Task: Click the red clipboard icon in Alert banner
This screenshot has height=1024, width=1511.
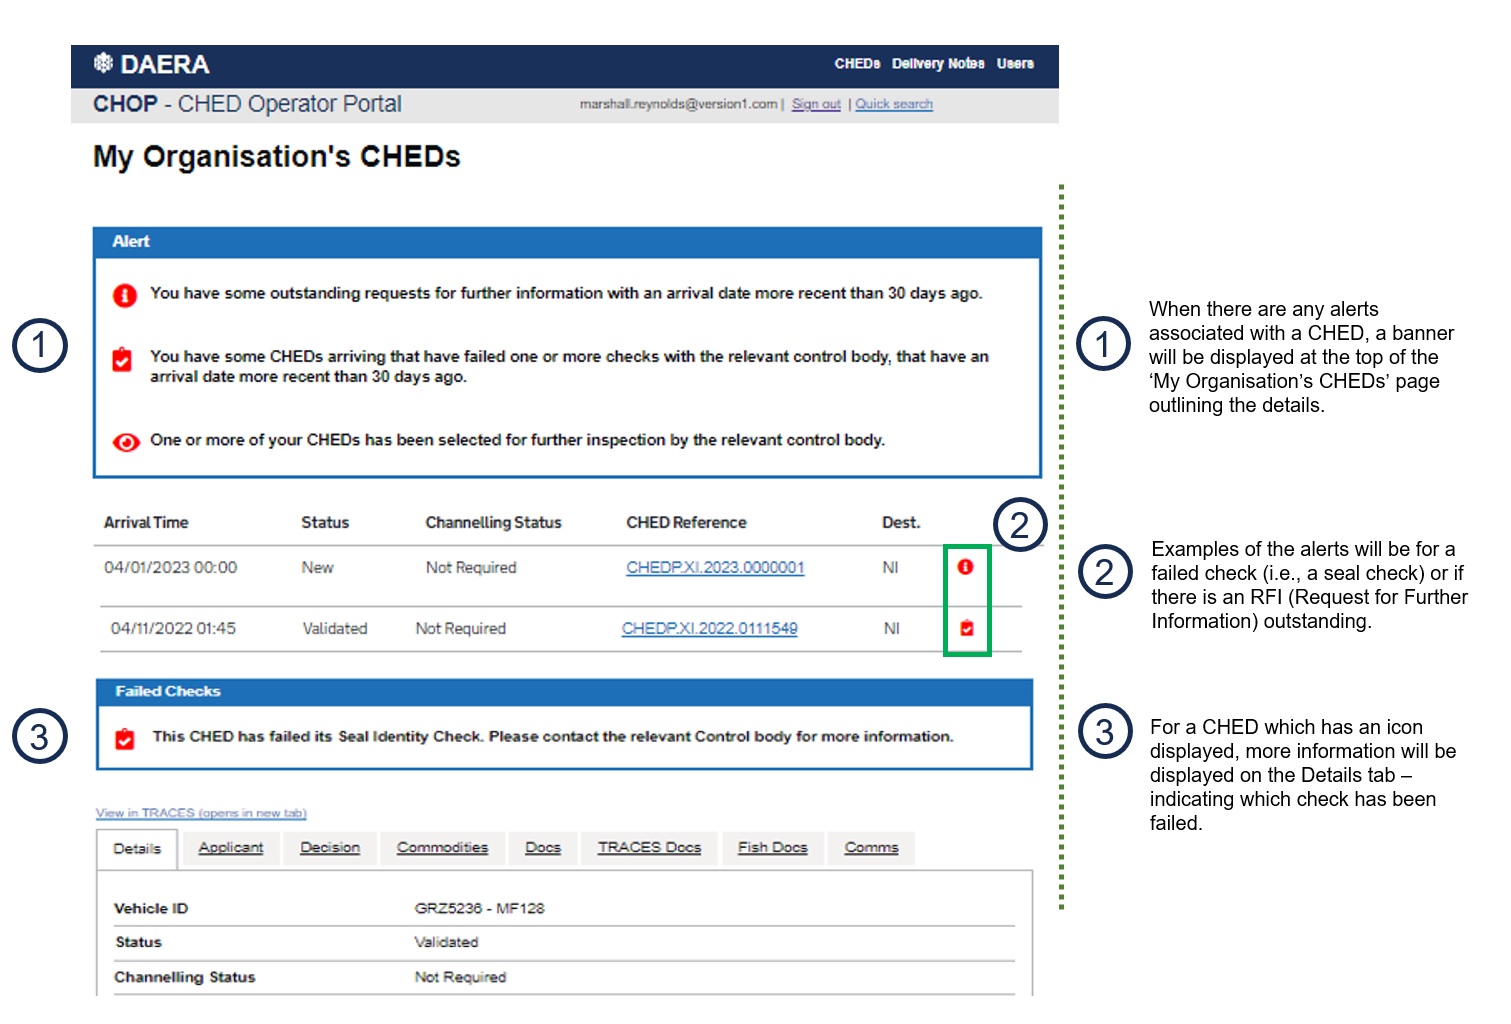Action: [x=122, y=359]
